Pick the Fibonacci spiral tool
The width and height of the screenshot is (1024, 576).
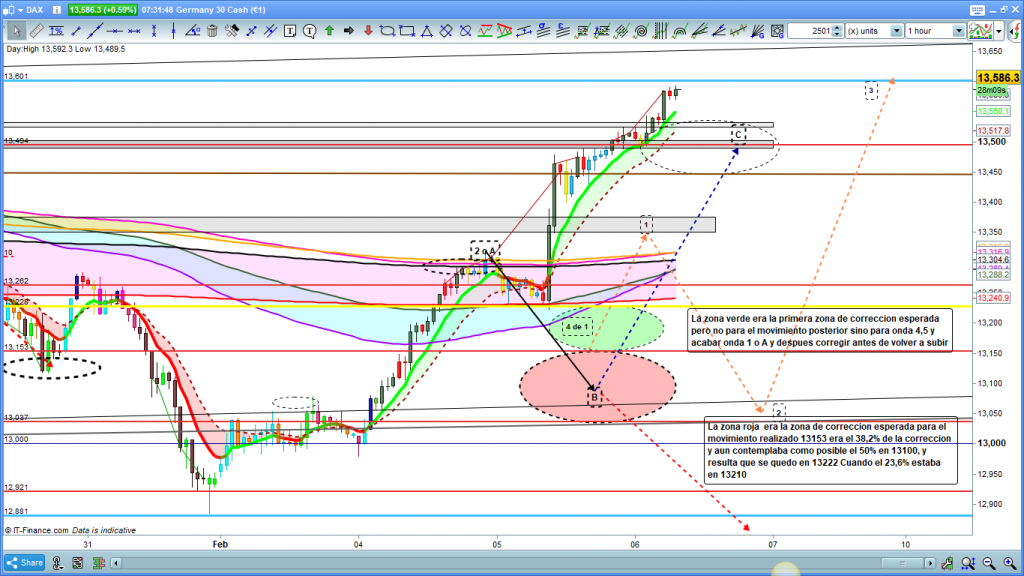[x=641, y=31]
